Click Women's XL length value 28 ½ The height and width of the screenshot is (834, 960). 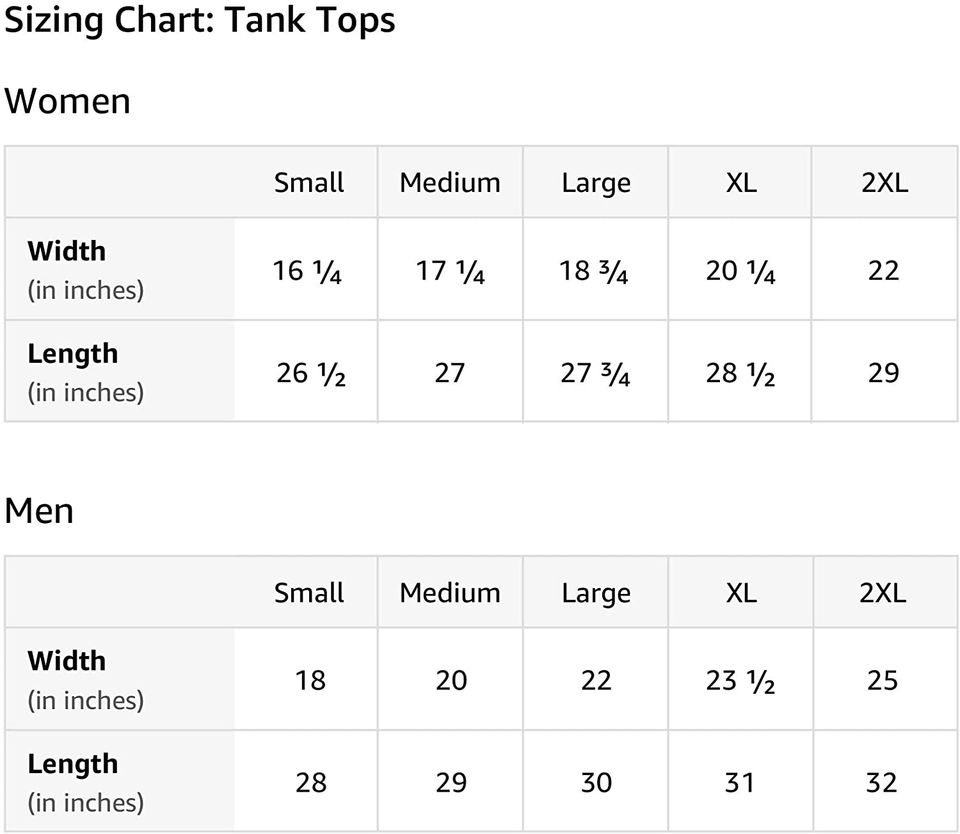[x=740, y=373]
